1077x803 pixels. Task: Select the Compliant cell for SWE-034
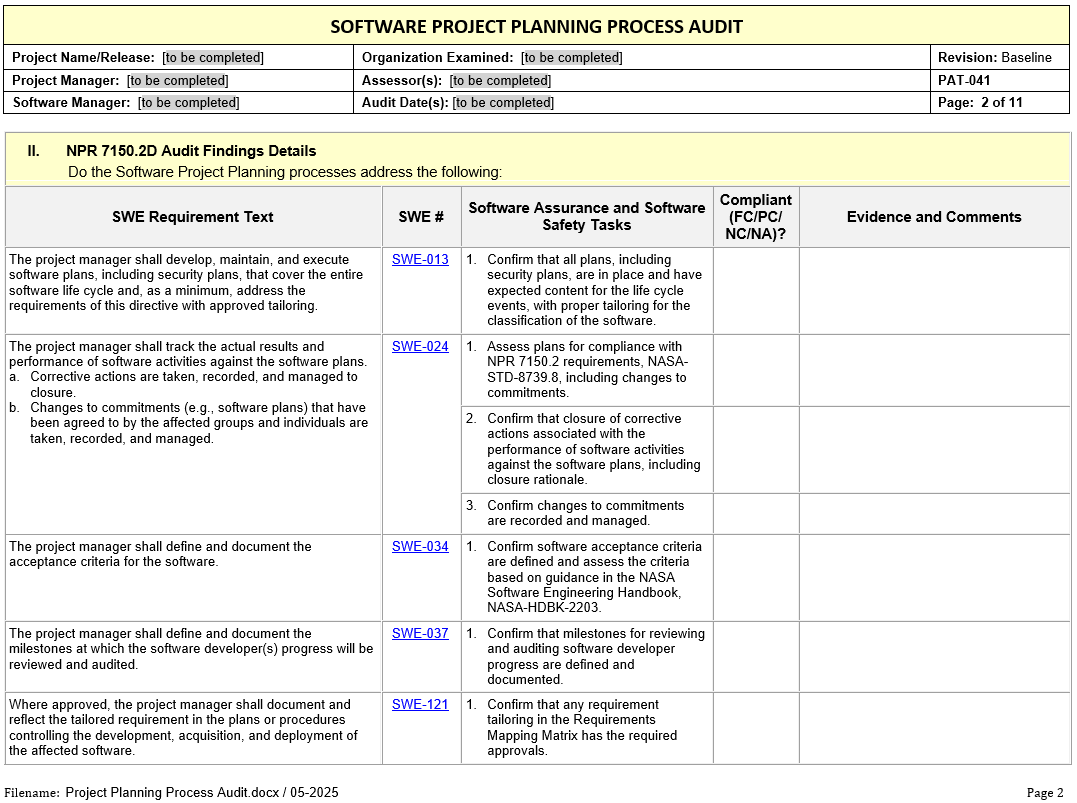pos(756,578)
